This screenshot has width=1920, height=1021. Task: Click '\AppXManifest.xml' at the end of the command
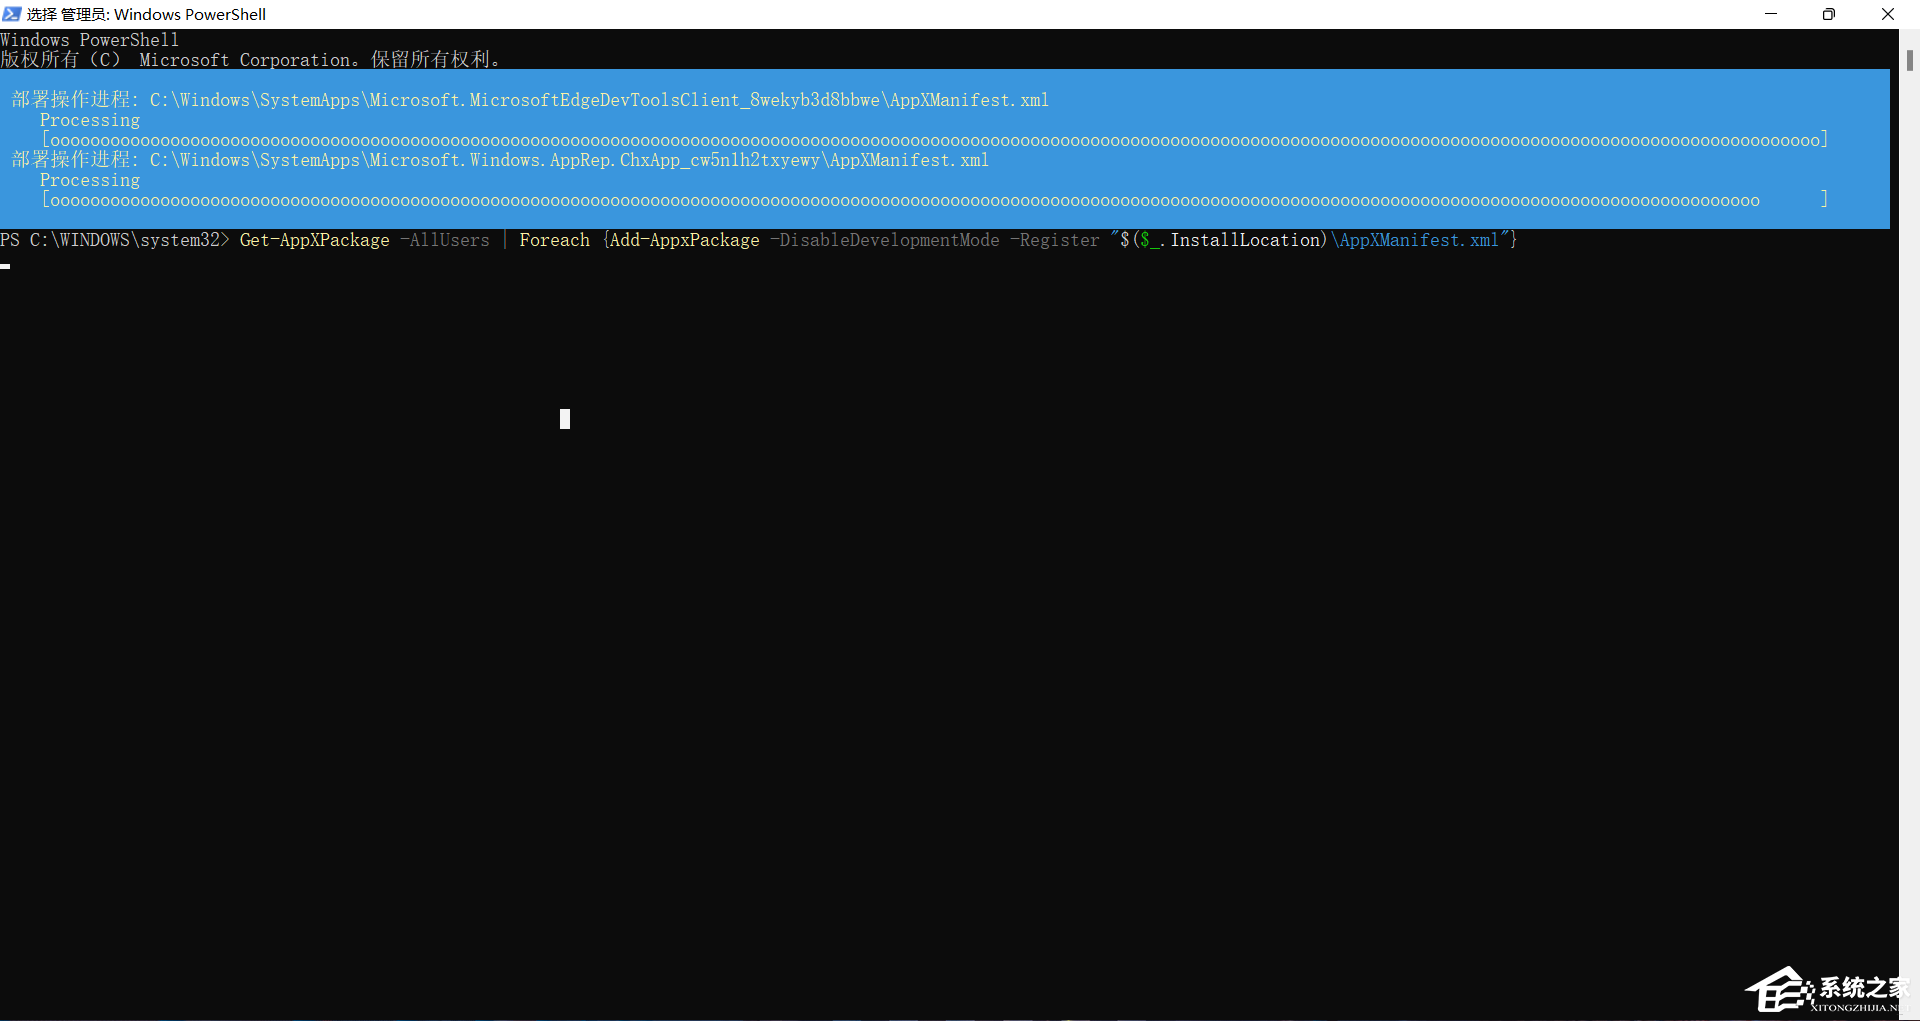click(1415, 240)
